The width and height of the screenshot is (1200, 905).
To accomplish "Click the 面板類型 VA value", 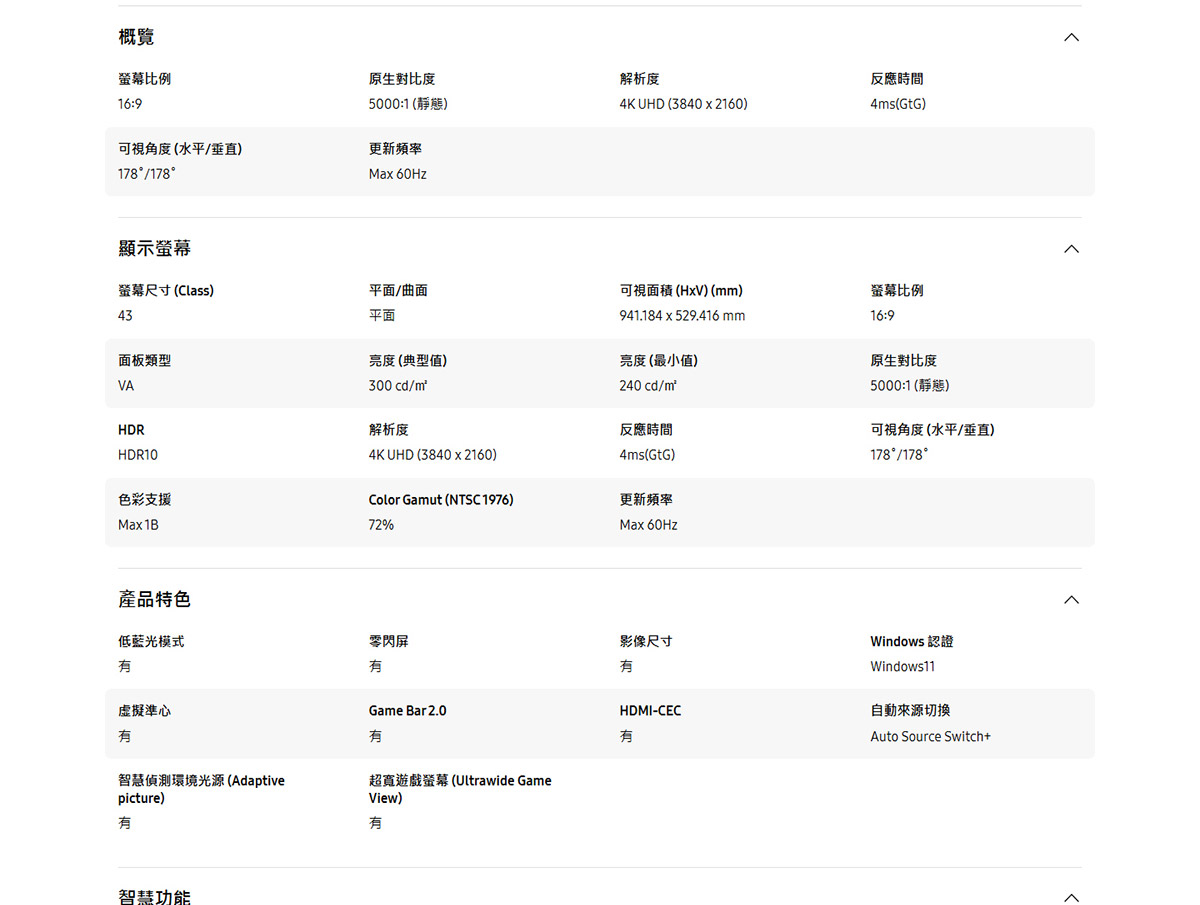I will click(126, 386).
